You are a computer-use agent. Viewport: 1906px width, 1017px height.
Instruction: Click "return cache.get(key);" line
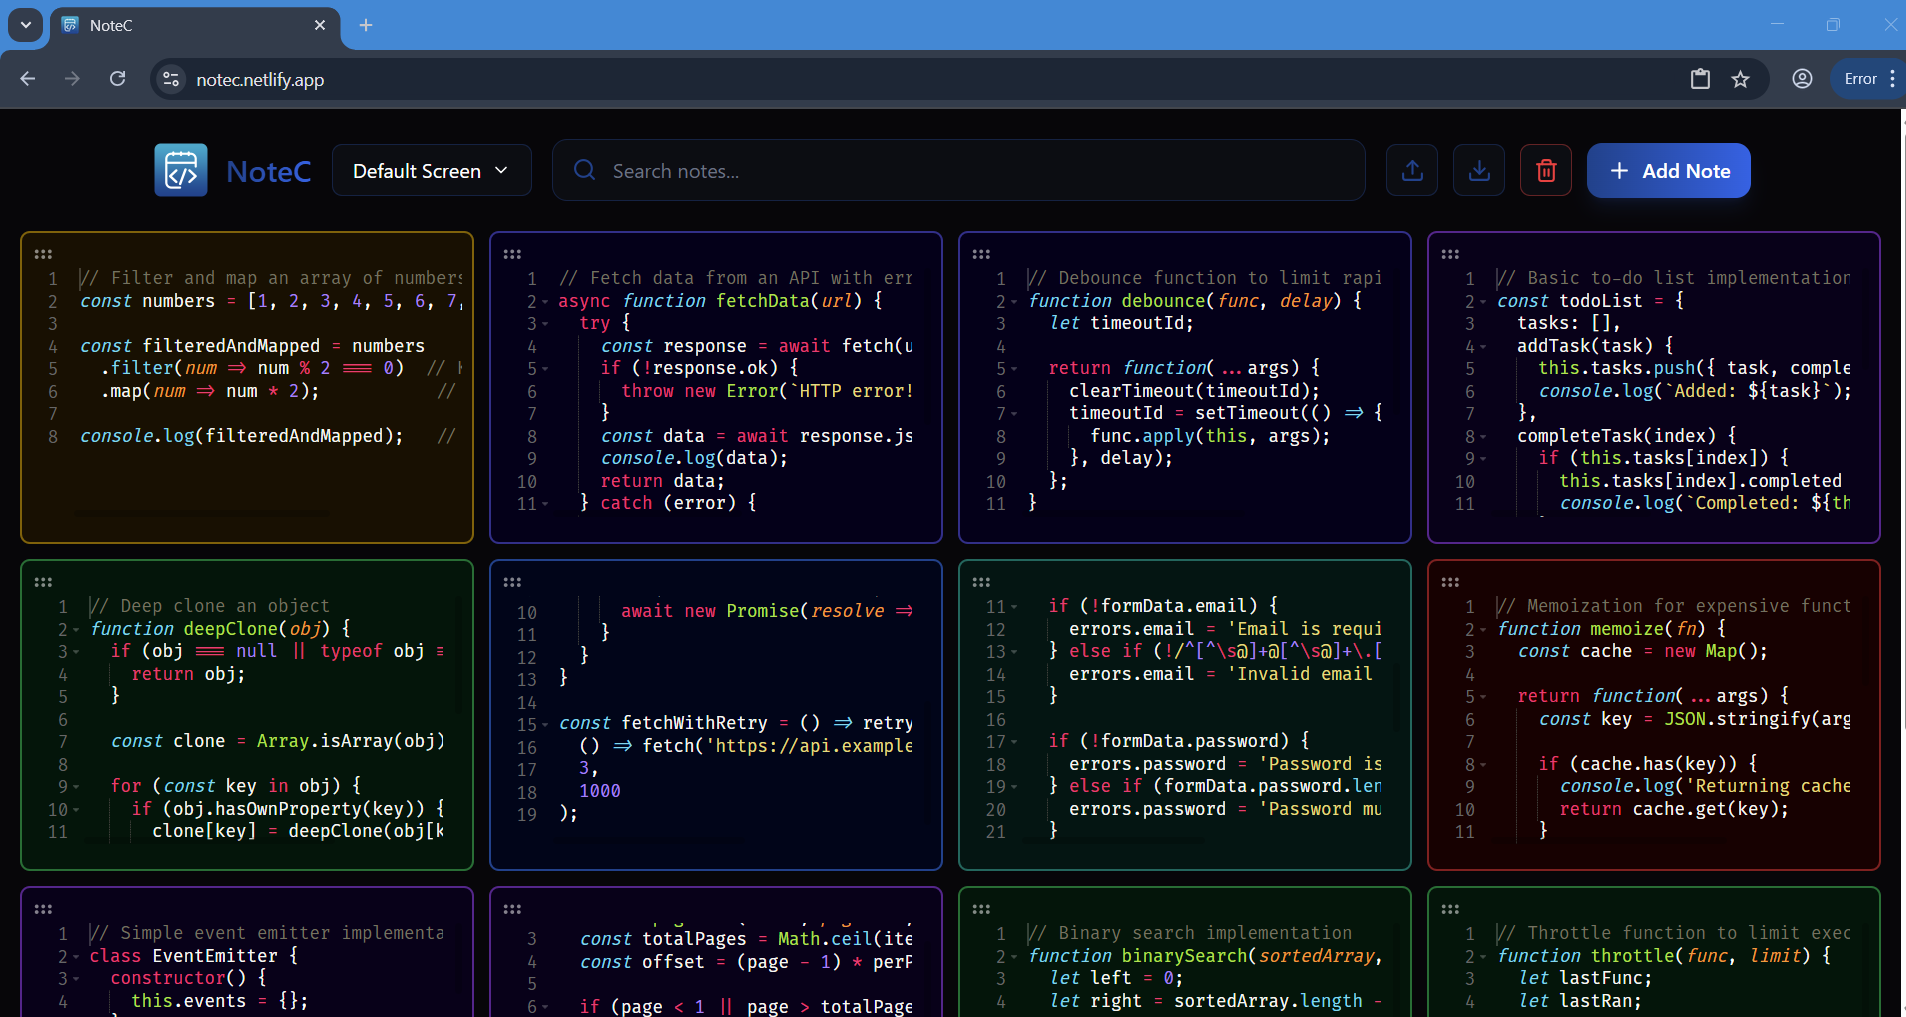1674,809
